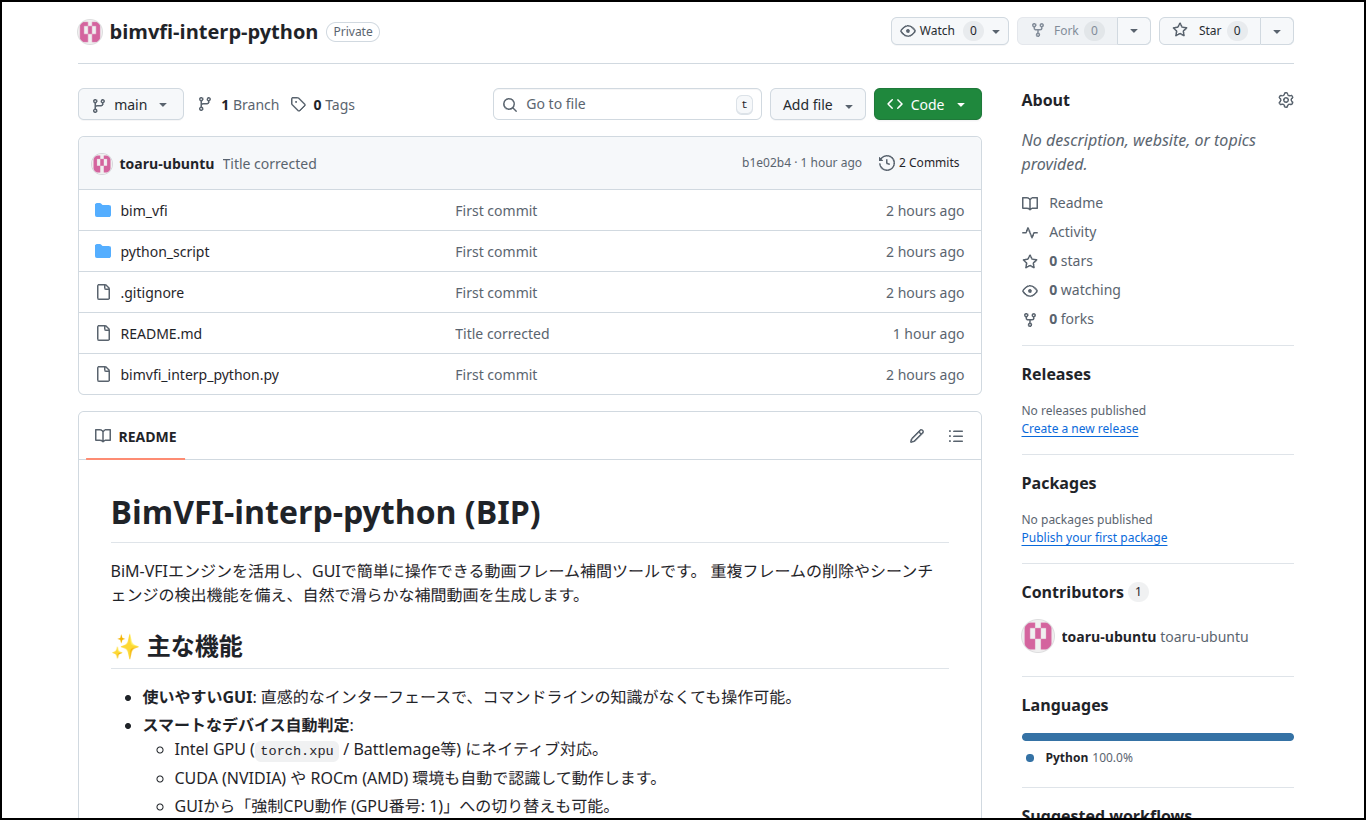Click the 2 Commits history icon

886,163
